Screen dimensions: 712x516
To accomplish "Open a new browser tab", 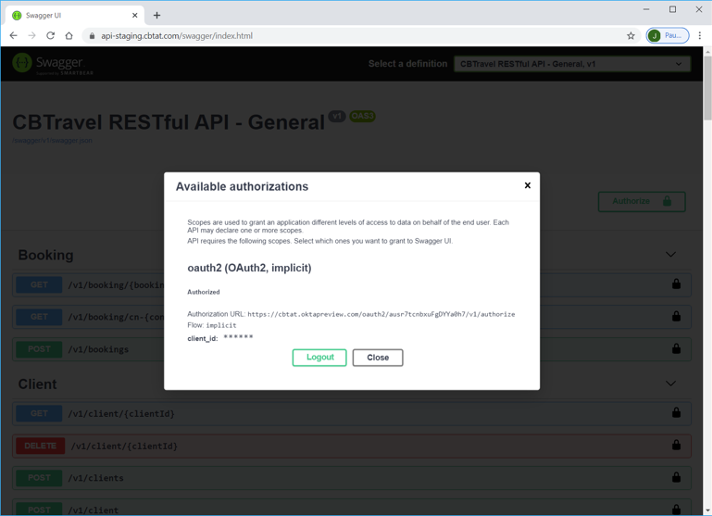I will click(x=157, y=15).
